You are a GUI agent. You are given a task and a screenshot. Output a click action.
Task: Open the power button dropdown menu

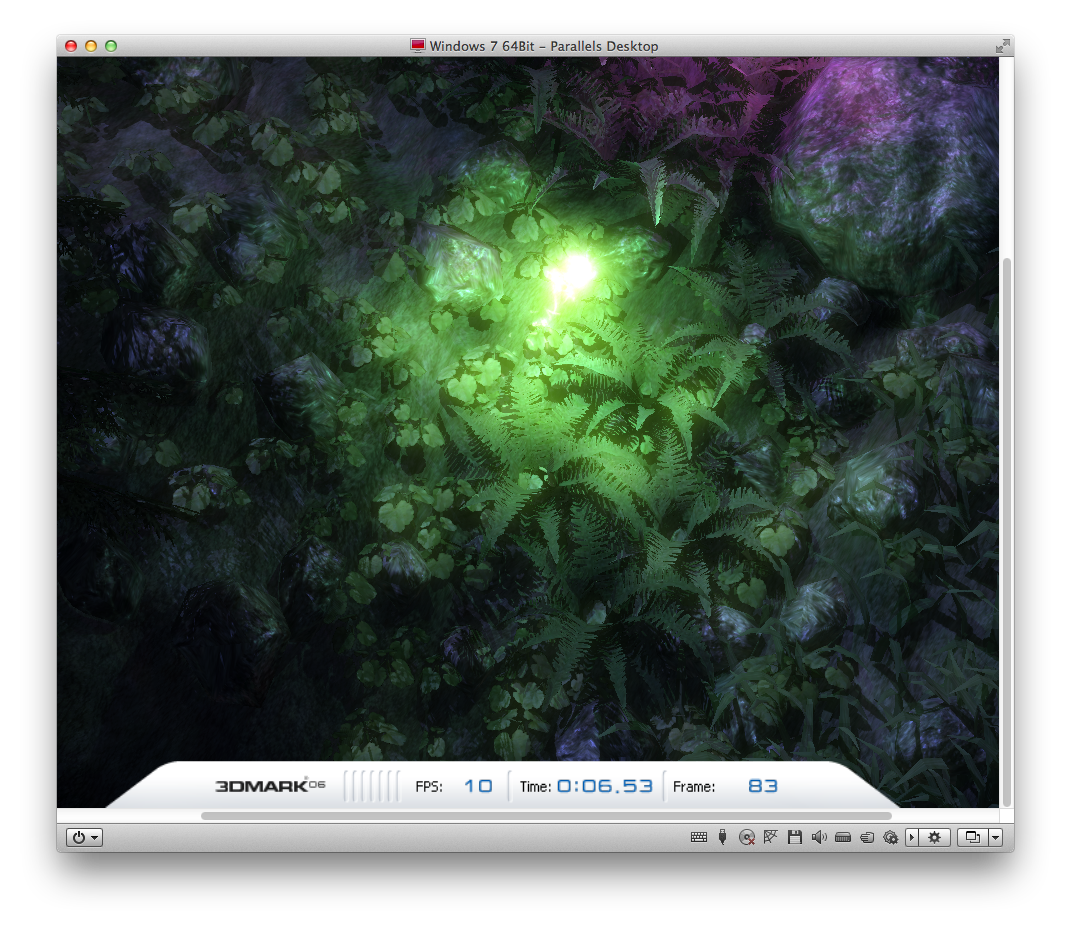coord(84,837)
